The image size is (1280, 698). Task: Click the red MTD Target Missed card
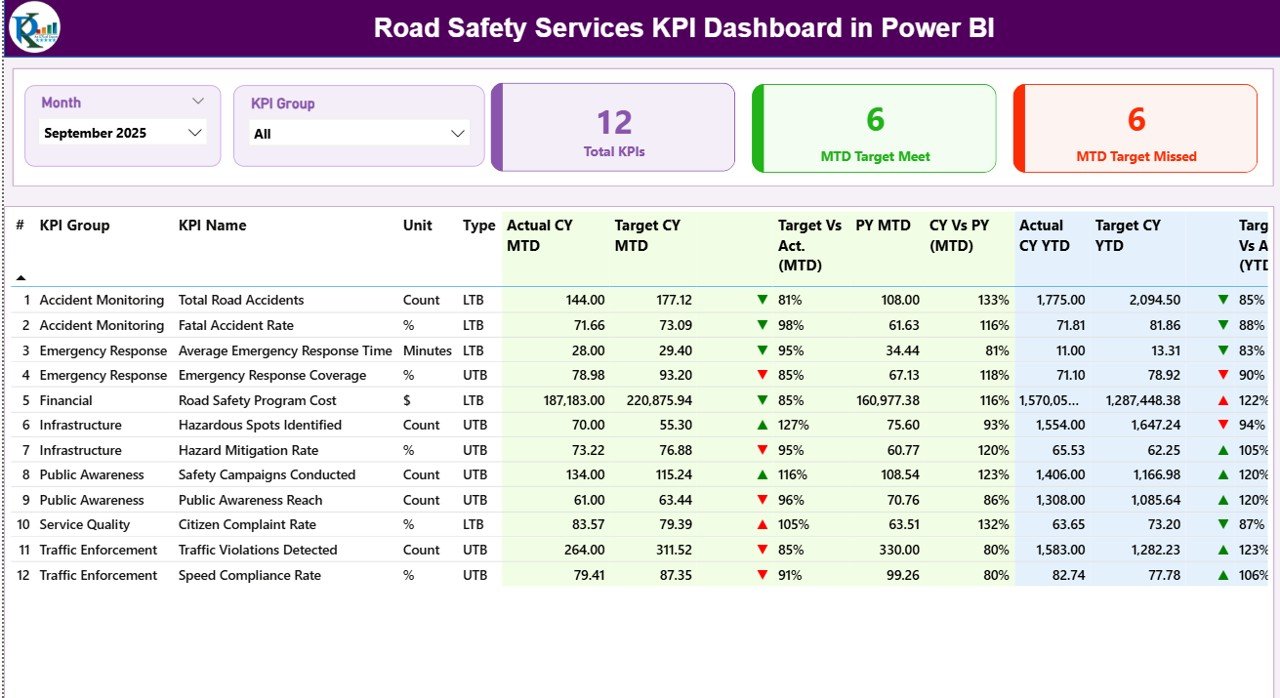(x=1135, y=128)
